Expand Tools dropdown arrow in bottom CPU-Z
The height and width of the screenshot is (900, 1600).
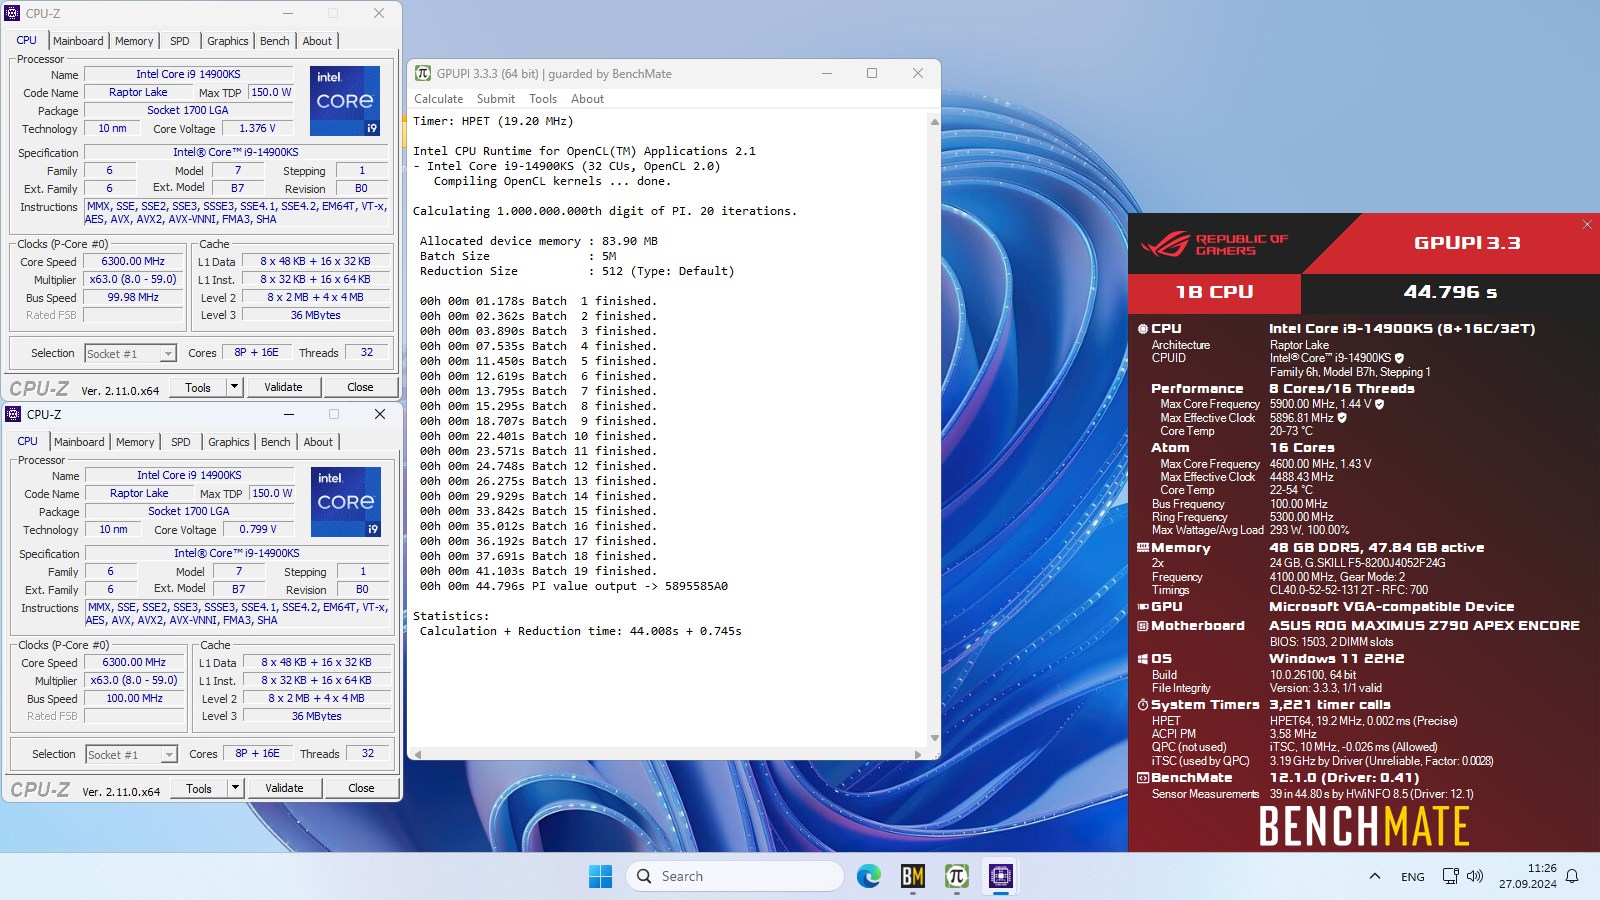click(x=235, y=788)
